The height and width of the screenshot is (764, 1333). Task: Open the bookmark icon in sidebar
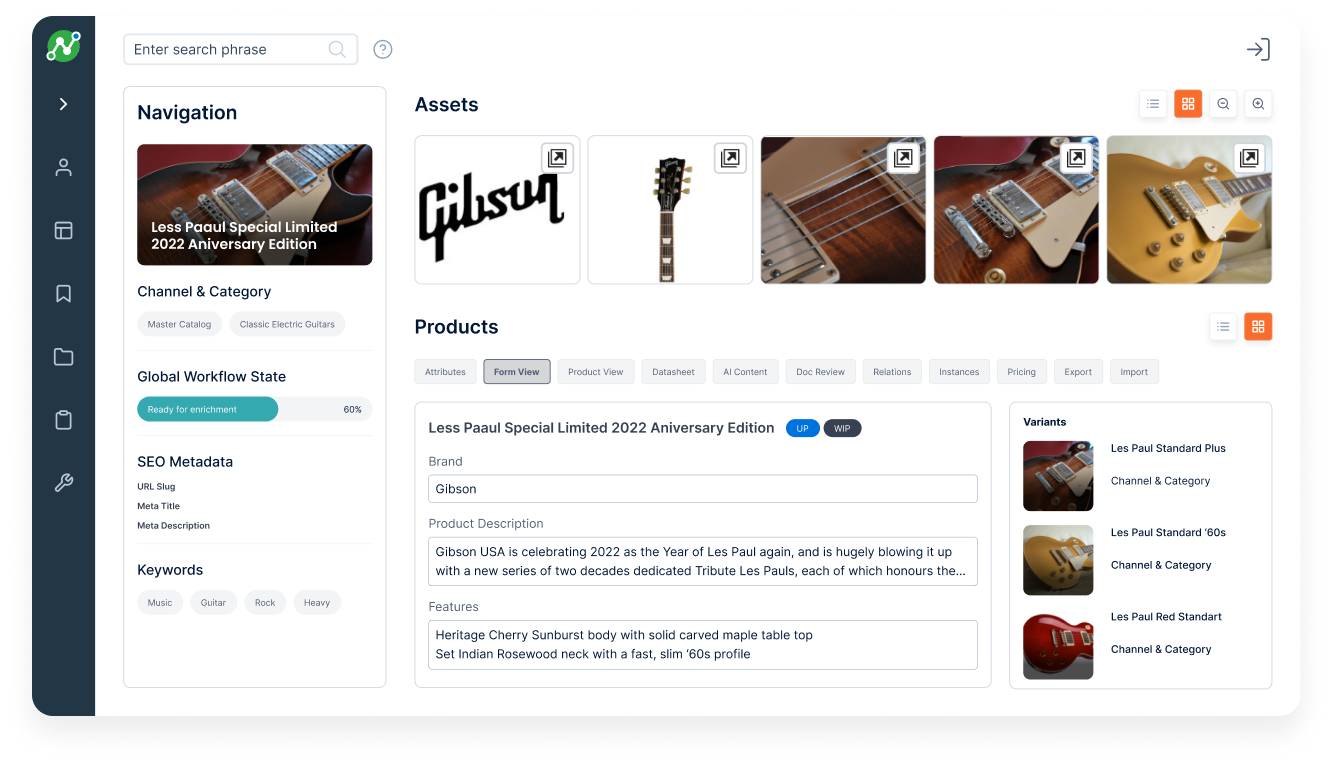[x=63, y=293]
